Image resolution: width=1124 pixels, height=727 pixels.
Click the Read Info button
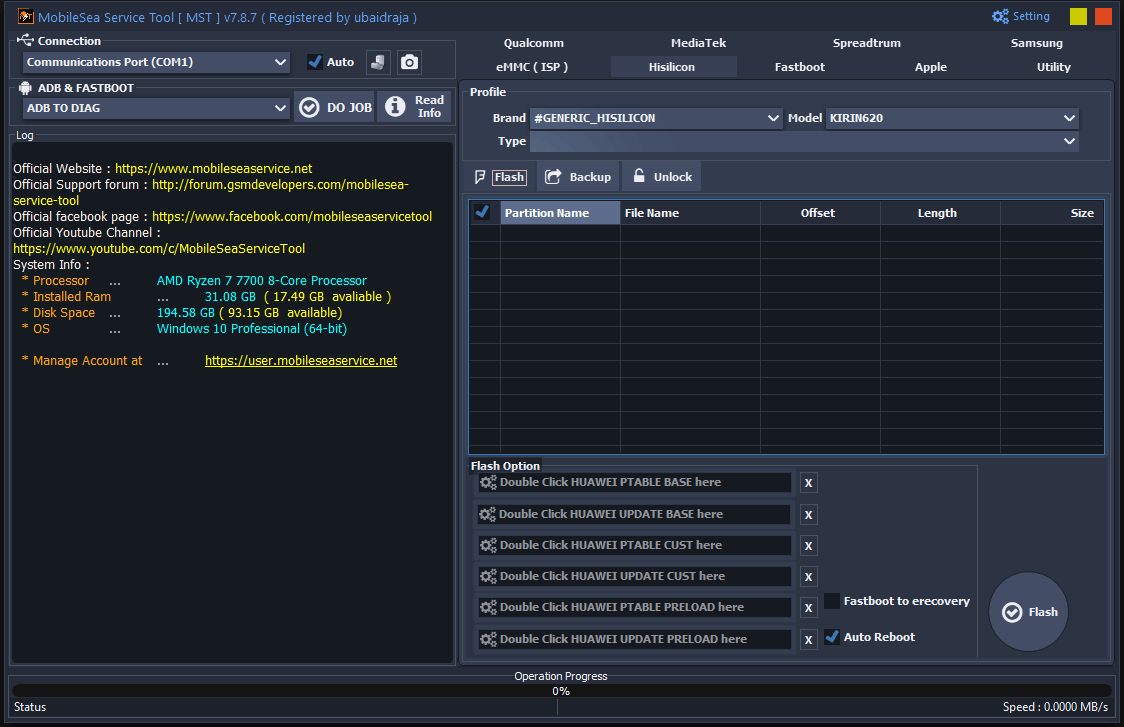(415, 107)
